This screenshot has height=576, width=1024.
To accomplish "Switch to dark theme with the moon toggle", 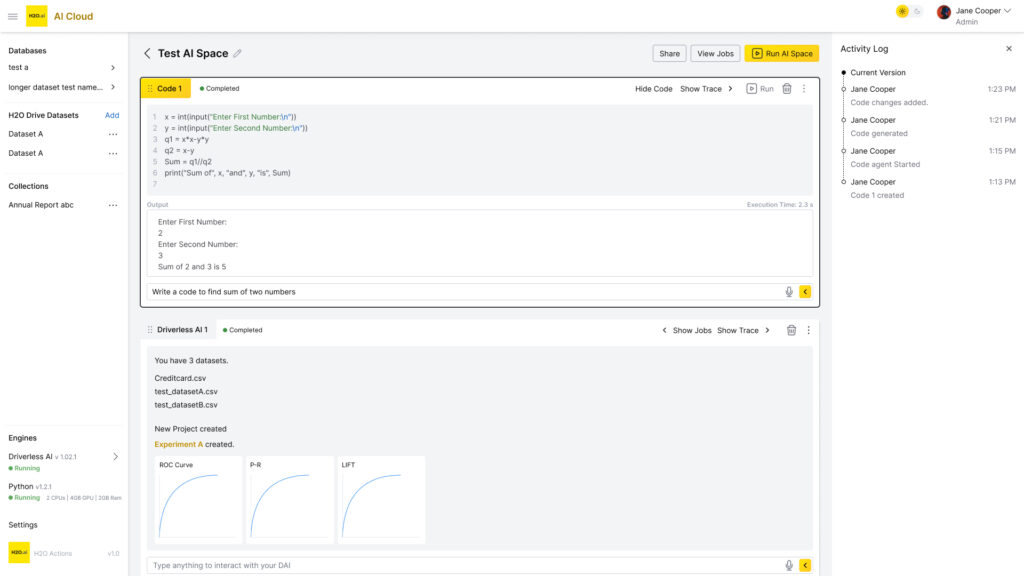I will 917,11.
